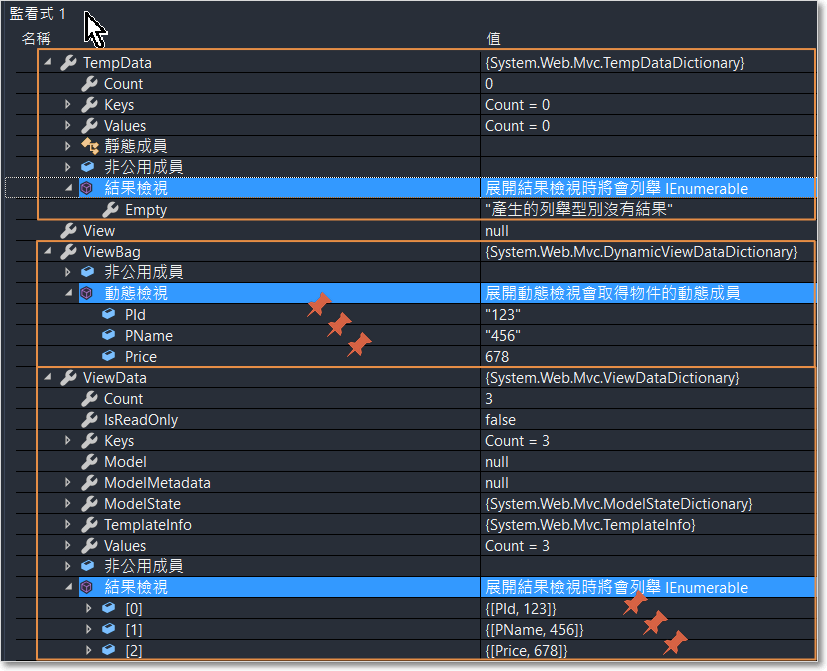This screenshot has height=671, width=827.
Task: Click the wrench icon beside Empty
Action: coord(110,209)
